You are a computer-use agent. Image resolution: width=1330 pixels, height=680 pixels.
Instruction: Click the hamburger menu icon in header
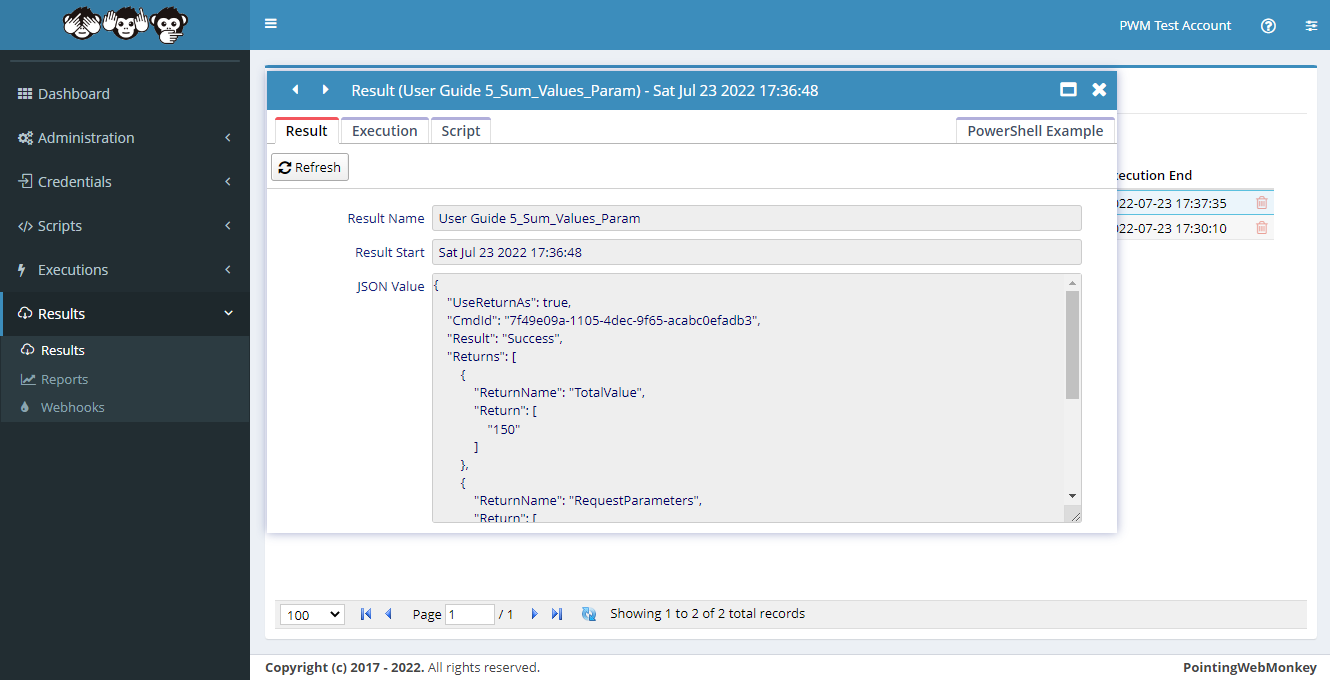[x=271, y=24]
